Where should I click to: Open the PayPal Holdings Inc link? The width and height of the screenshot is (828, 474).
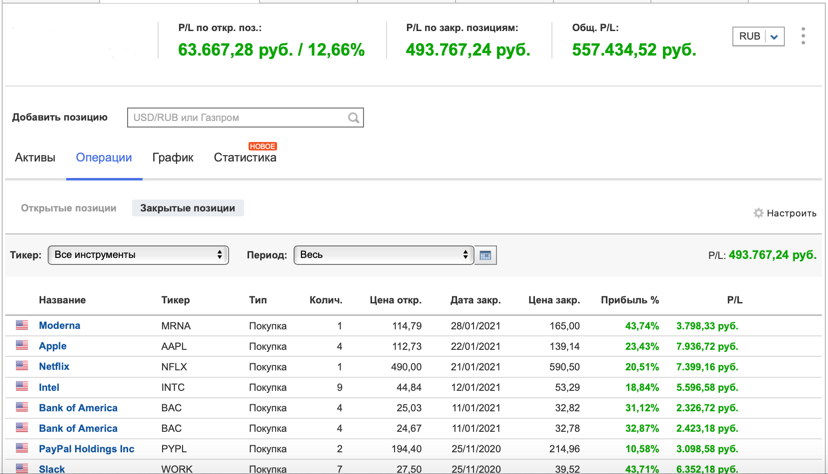87,449
